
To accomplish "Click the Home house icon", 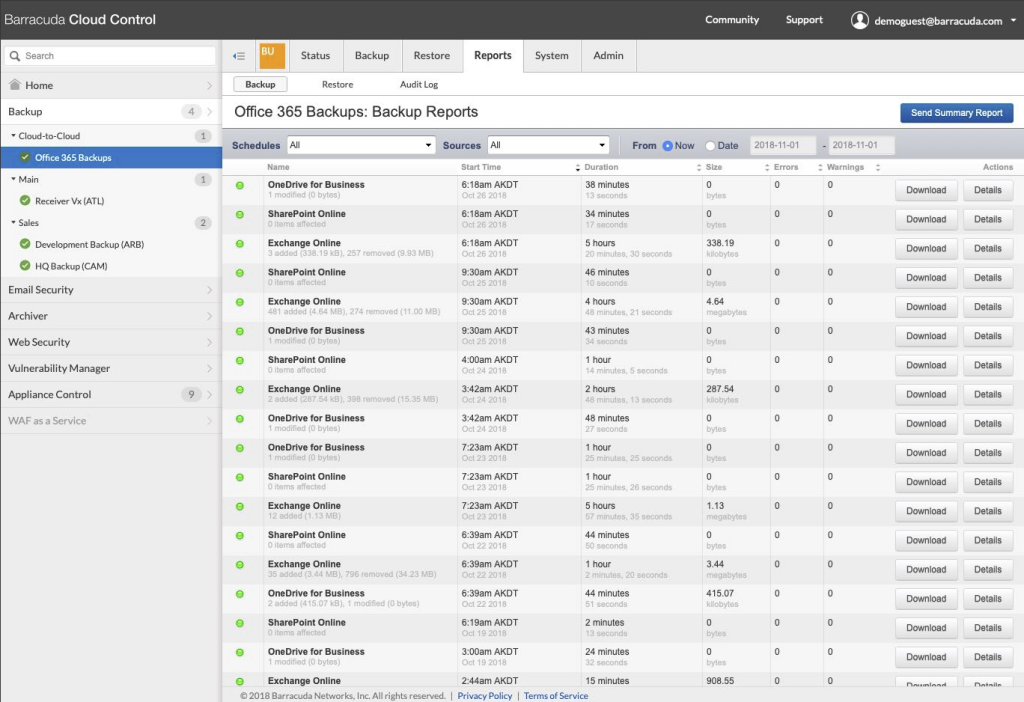I will [x=15, y=85].
